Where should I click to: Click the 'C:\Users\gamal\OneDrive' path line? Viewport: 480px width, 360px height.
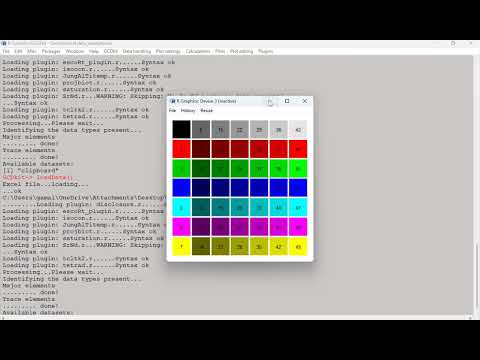point(84,198)
